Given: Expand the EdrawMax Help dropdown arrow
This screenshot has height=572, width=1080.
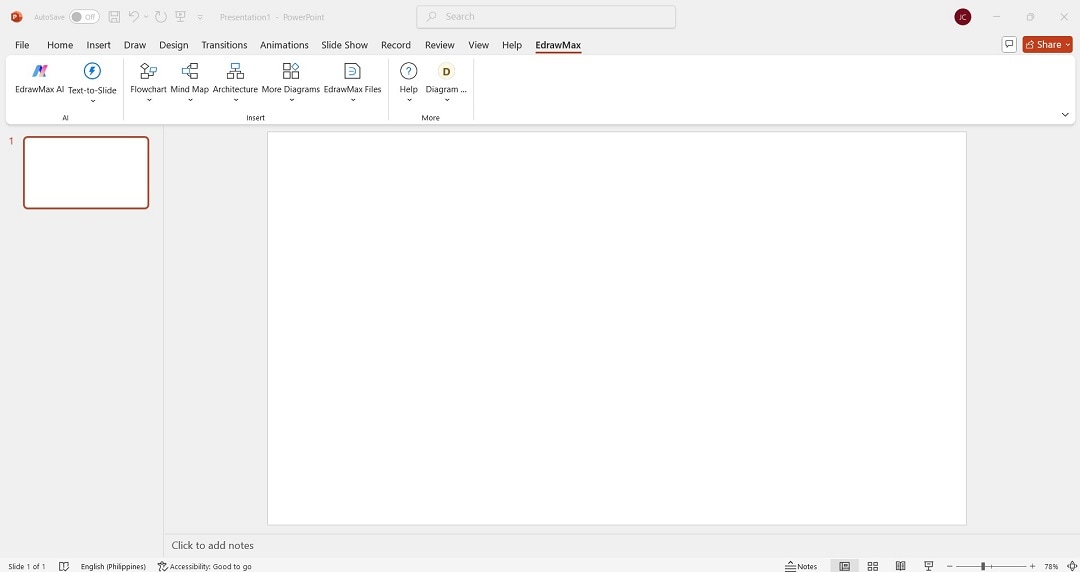Looking at the screenshot, I should coord(408,101).
